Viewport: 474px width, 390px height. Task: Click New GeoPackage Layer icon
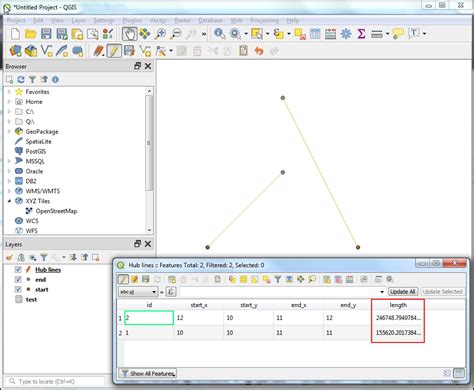31,51
